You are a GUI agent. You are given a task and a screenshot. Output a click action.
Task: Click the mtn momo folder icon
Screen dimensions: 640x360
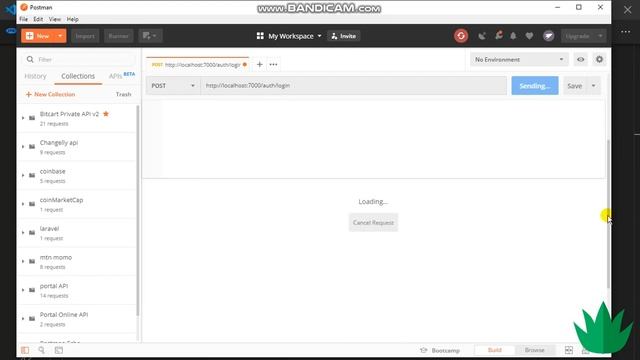click(x=32, y=261)
